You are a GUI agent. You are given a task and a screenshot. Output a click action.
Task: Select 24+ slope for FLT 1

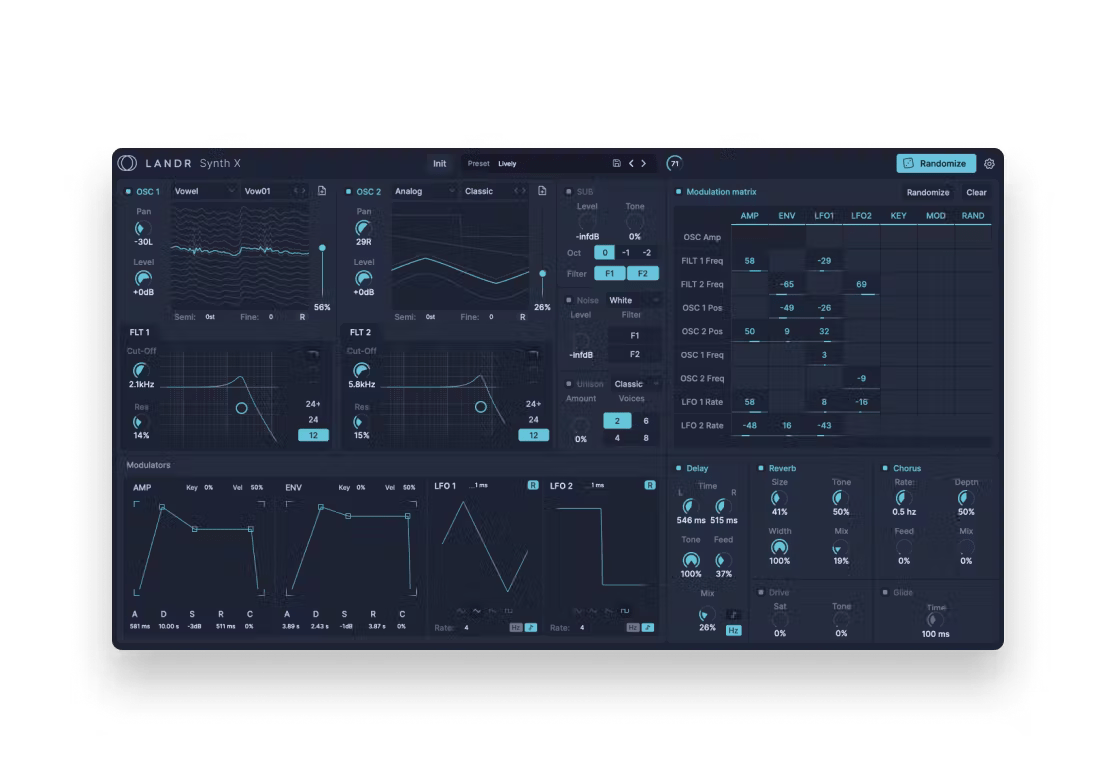pyautogui.click(x=314, y=404)
